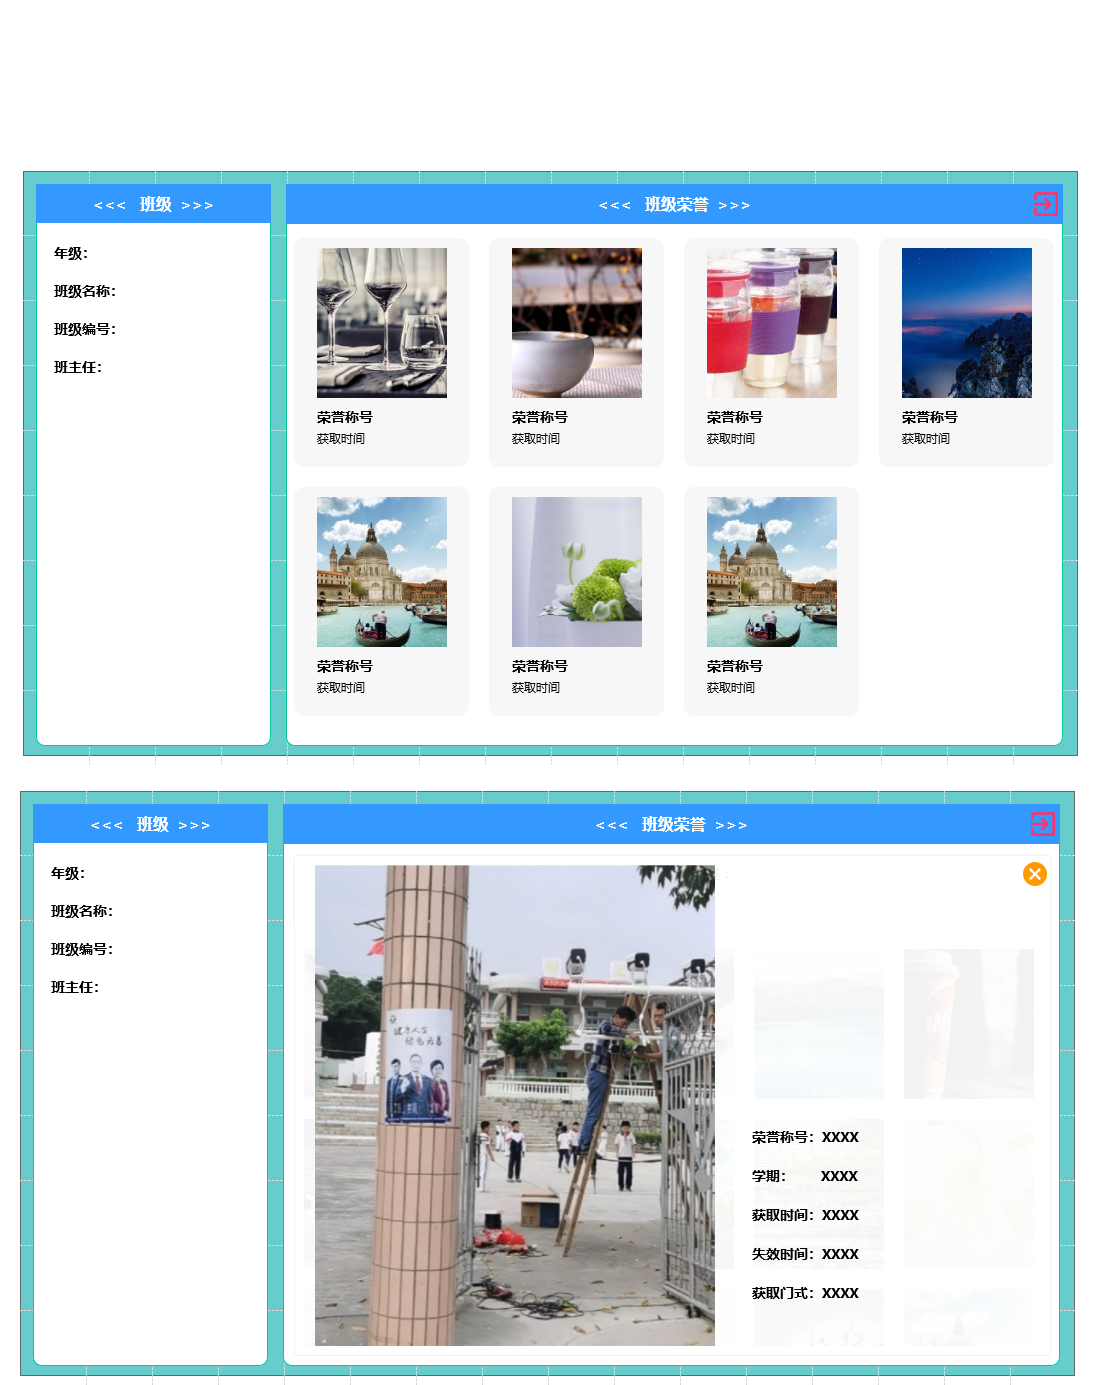The image size is (1100, 1385).
Task: Click the large school gate photo
Action: click(514, 1105)
